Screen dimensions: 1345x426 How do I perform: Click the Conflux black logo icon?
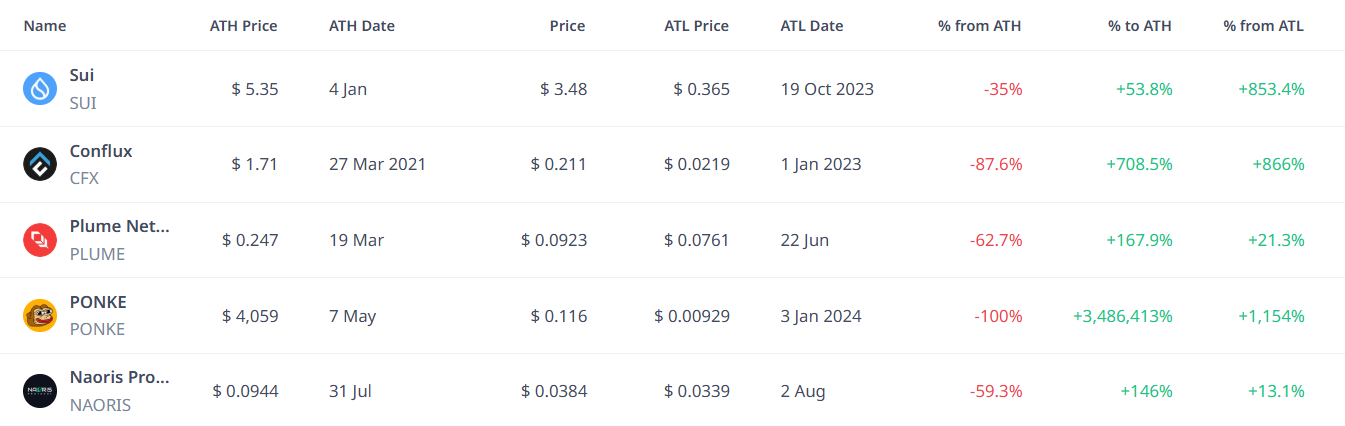click(x=40, y=164)
